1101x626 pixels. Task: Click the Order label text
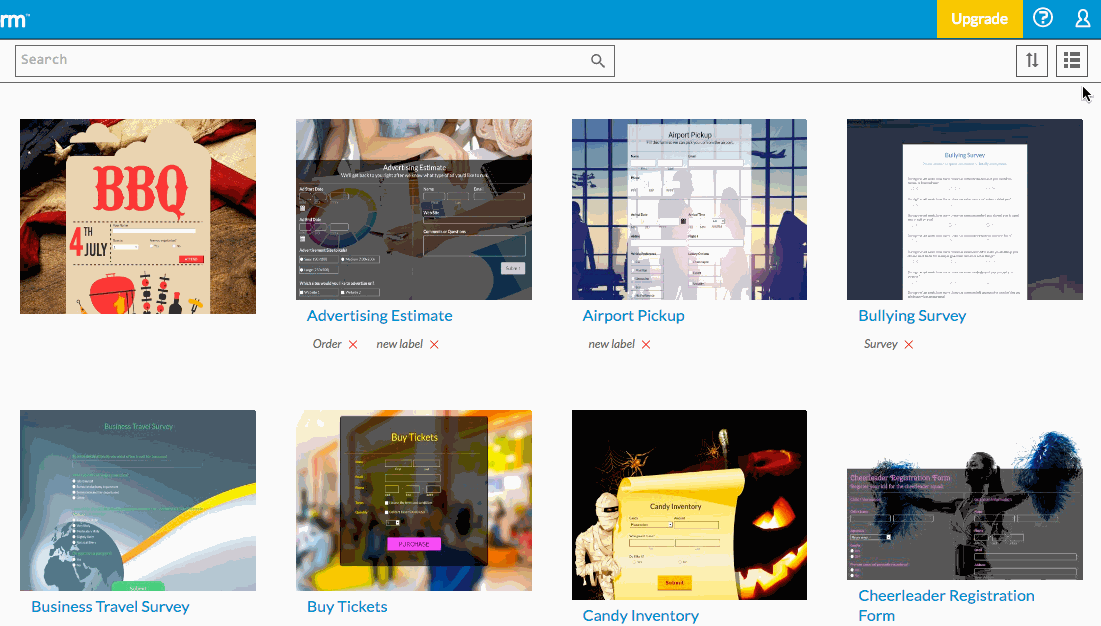coord(327,344)
